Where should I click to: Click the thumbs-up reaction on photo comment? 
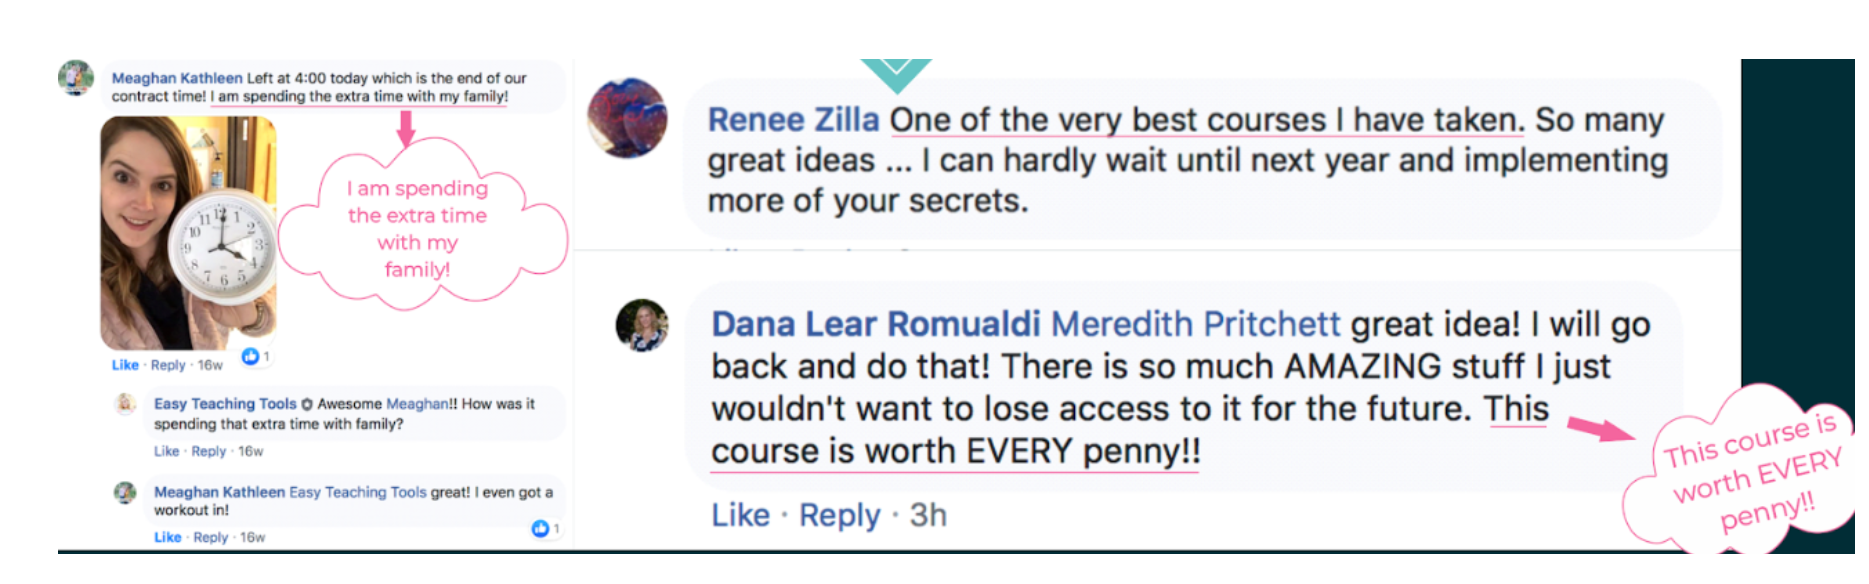[250, 356]
